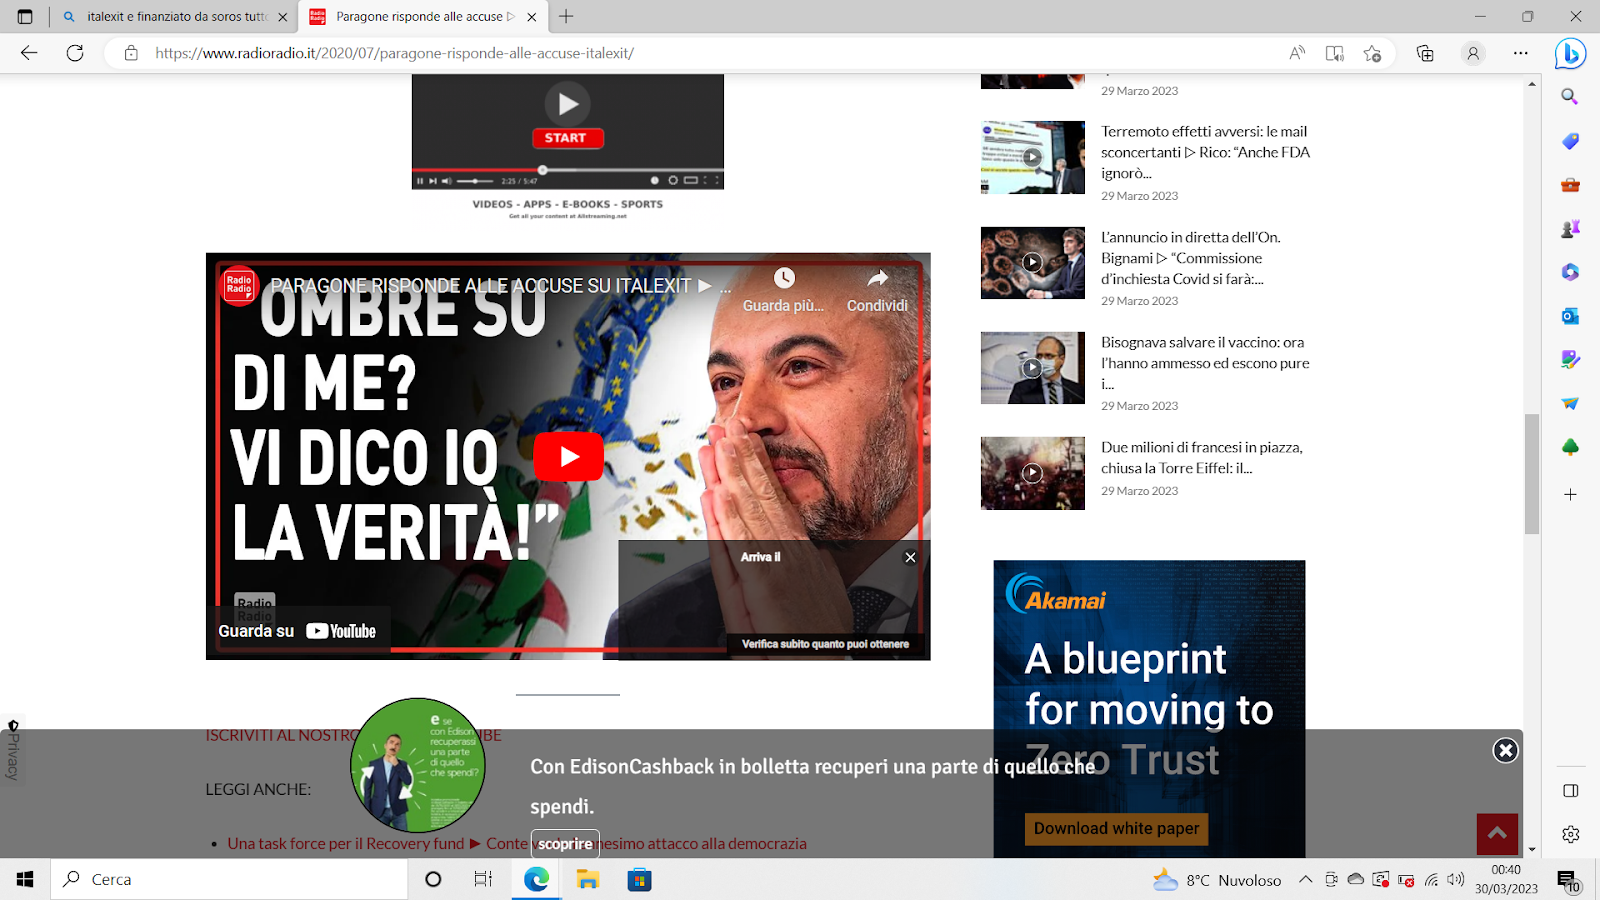Close the 'italexit e finanziato' tab
The width and height of the screenshot is (1600, 900).
pos(282,17)
